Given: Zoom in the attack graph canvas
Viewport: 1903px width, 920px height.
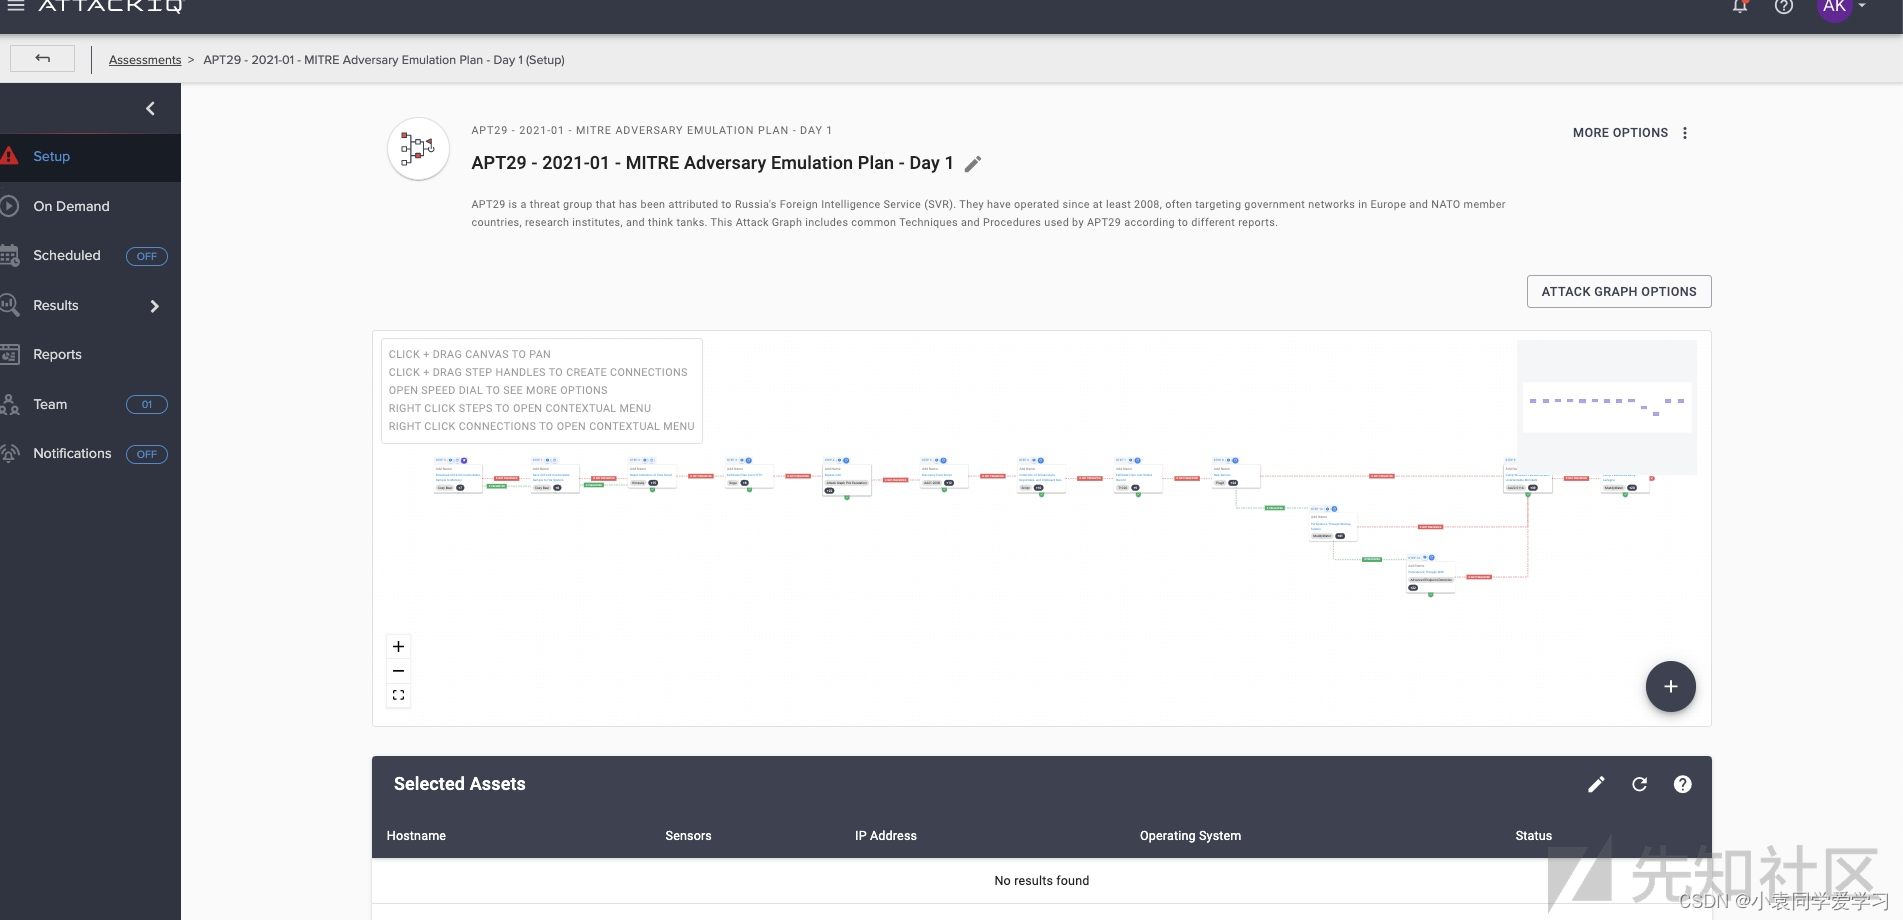Looking at the screenshot, I should (x=398, y=647).
